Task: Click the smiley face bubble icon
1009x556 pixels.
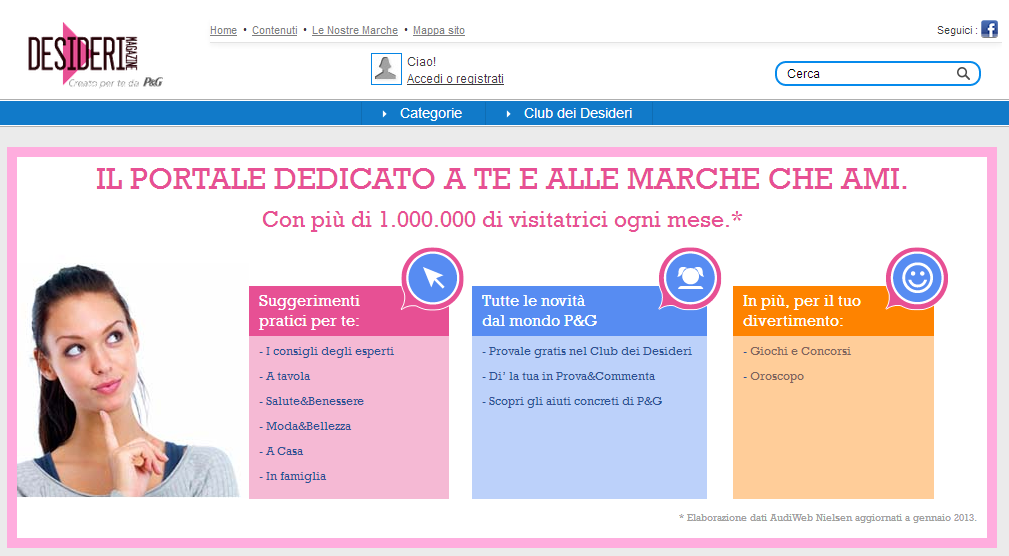Action: [917, 278]
